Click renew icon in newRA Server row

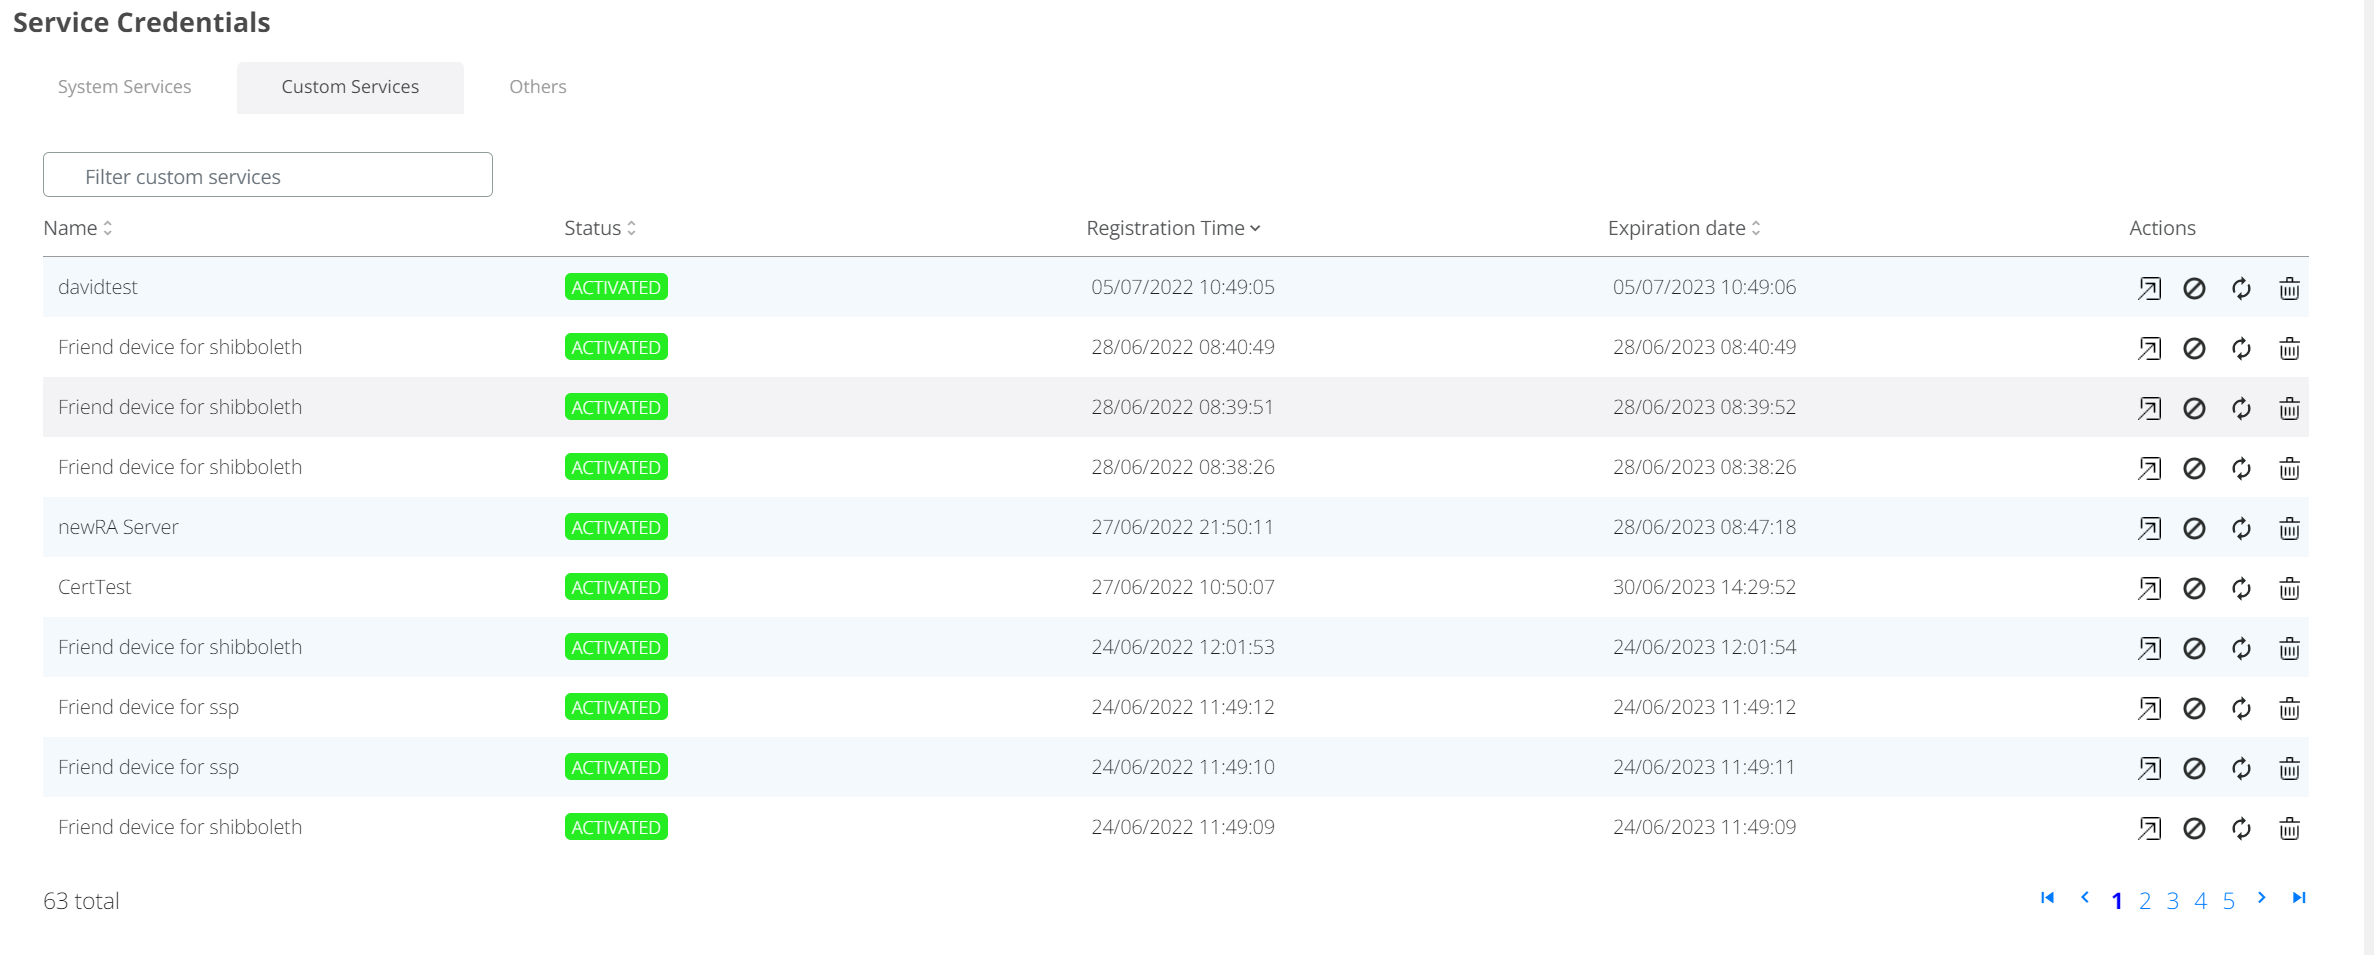click(x=2241, y=529)
